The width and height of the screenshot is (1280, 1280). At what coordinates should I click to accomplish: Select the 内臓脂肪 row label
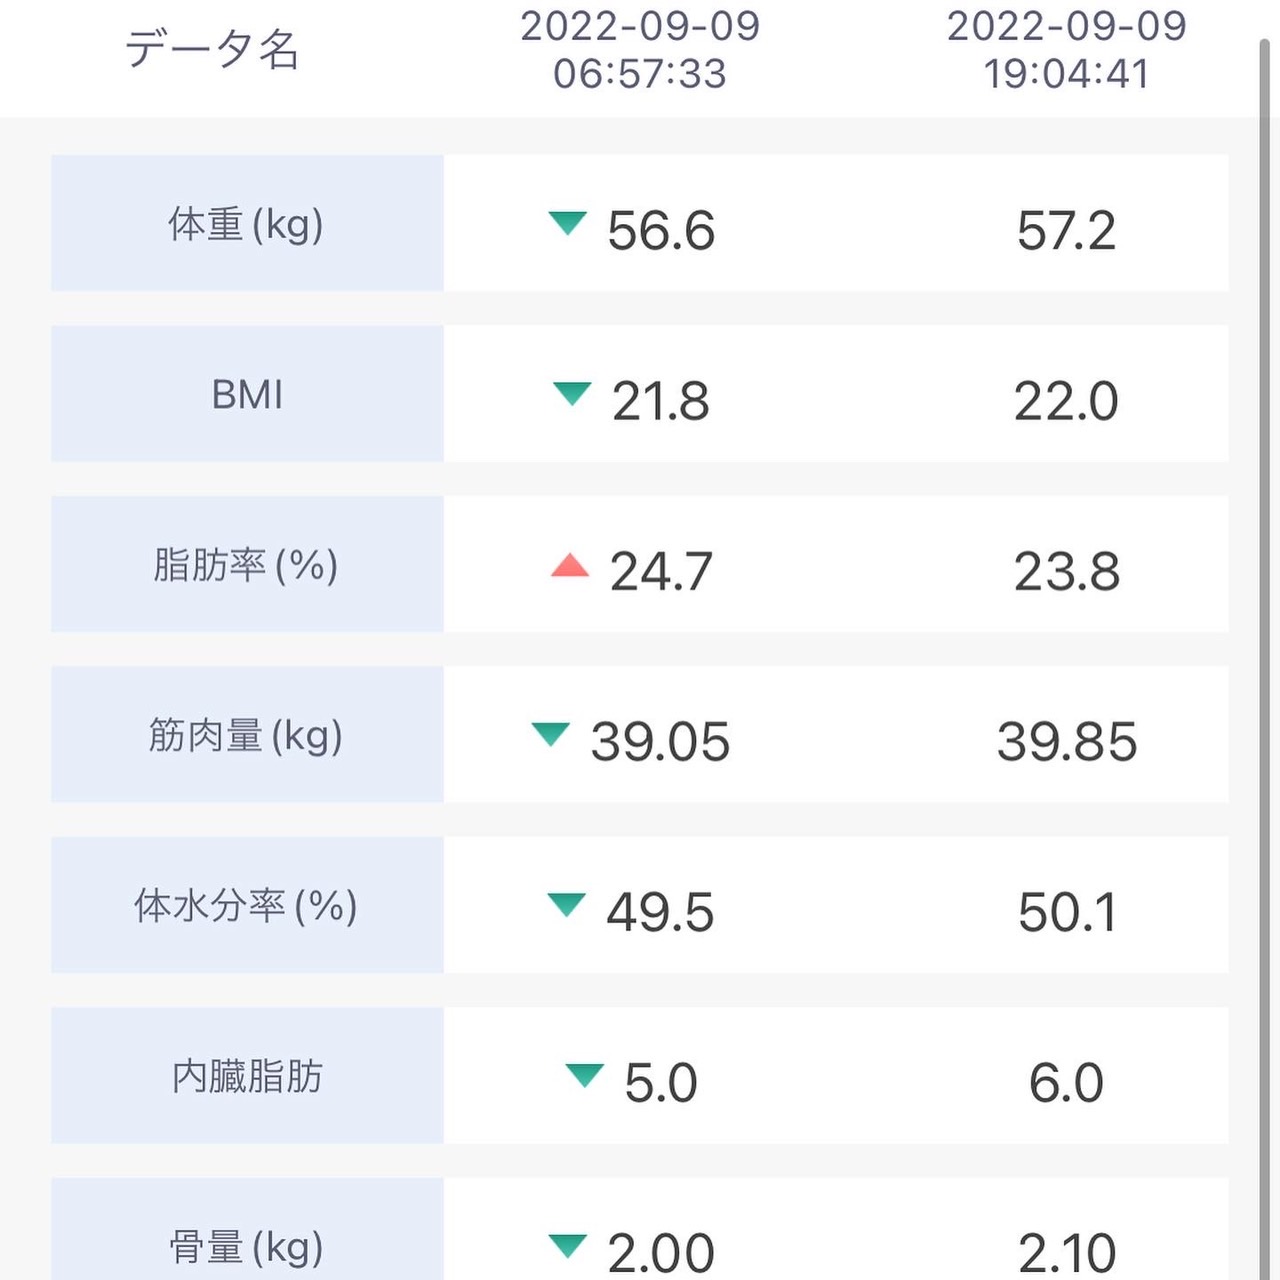pyautogui.click(x=247, y=1075)
